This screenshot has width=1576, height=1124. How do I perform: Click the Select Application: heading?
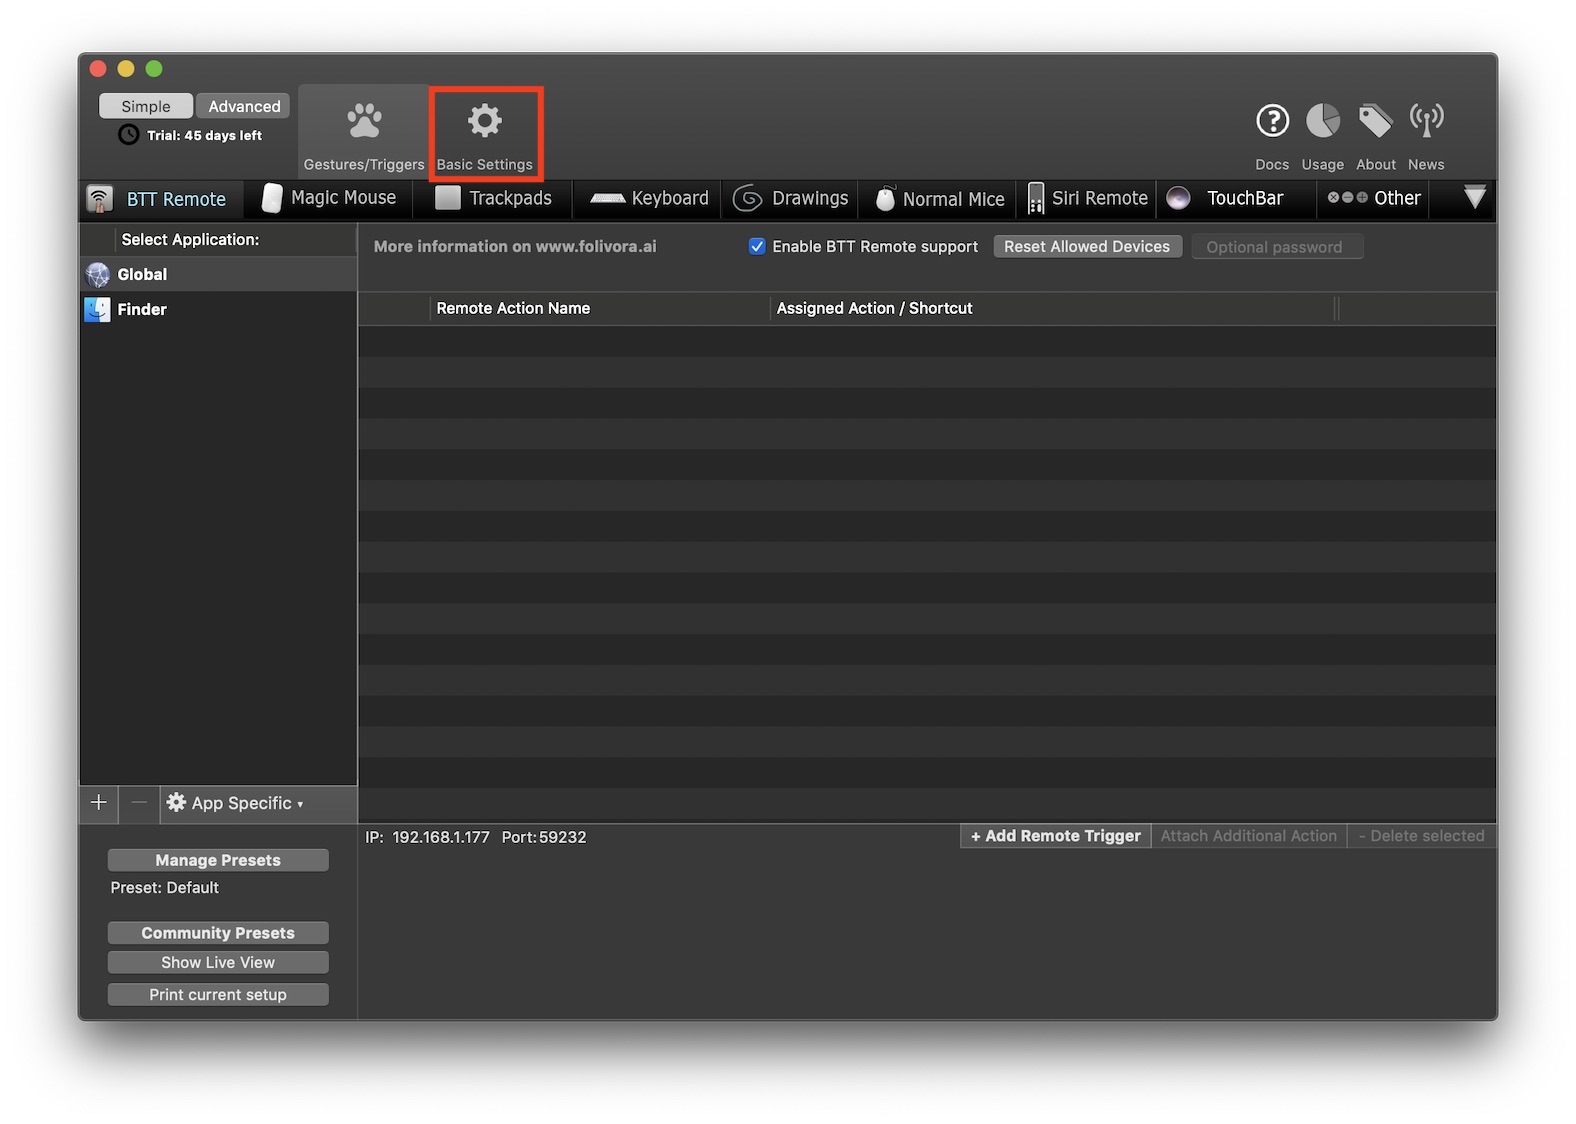click(190, 240)
